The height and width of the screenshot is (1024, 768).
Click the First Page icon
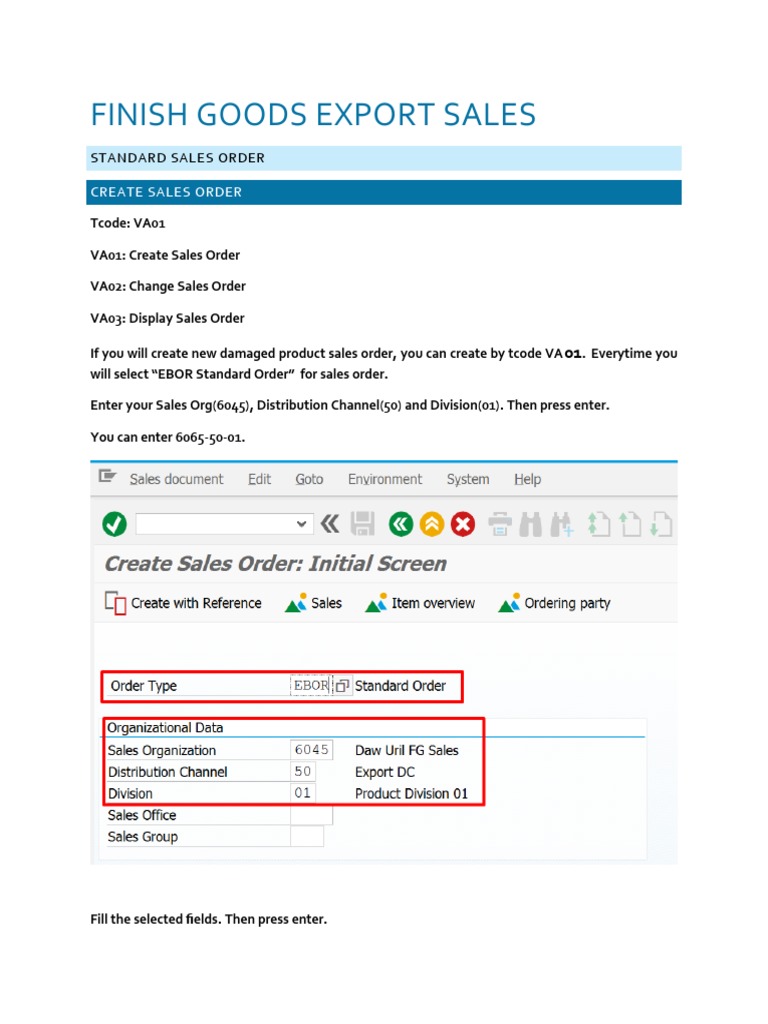pyautogui.click(x=598, y=524)
